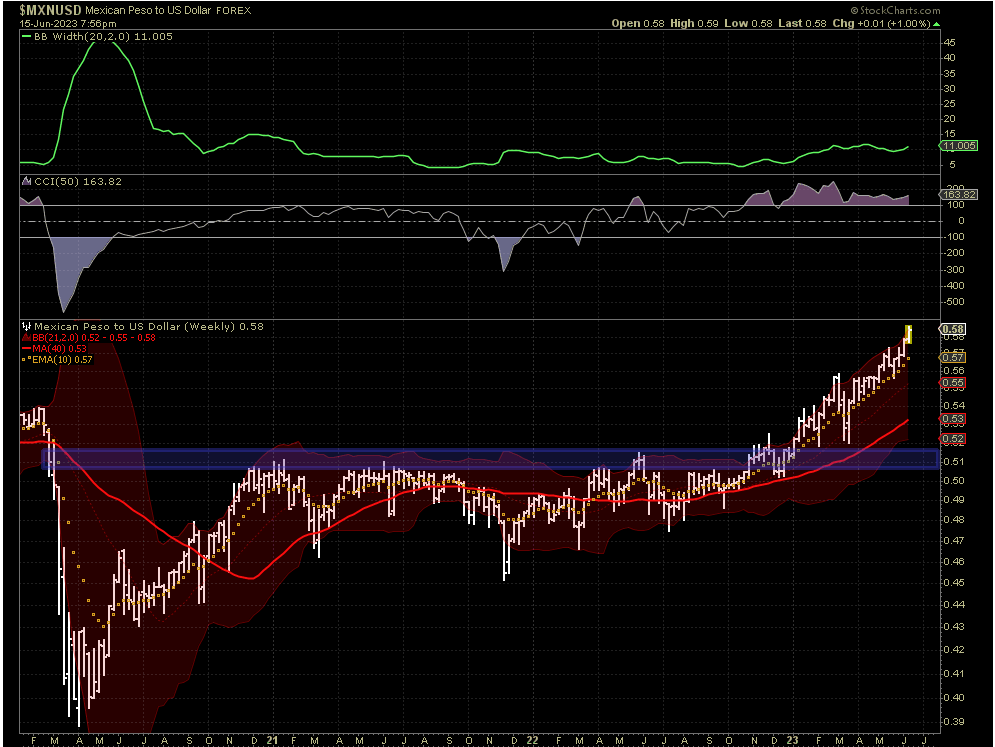
Task: Click the yellow highlighted latest weekly candle
Action: point(909,334)
